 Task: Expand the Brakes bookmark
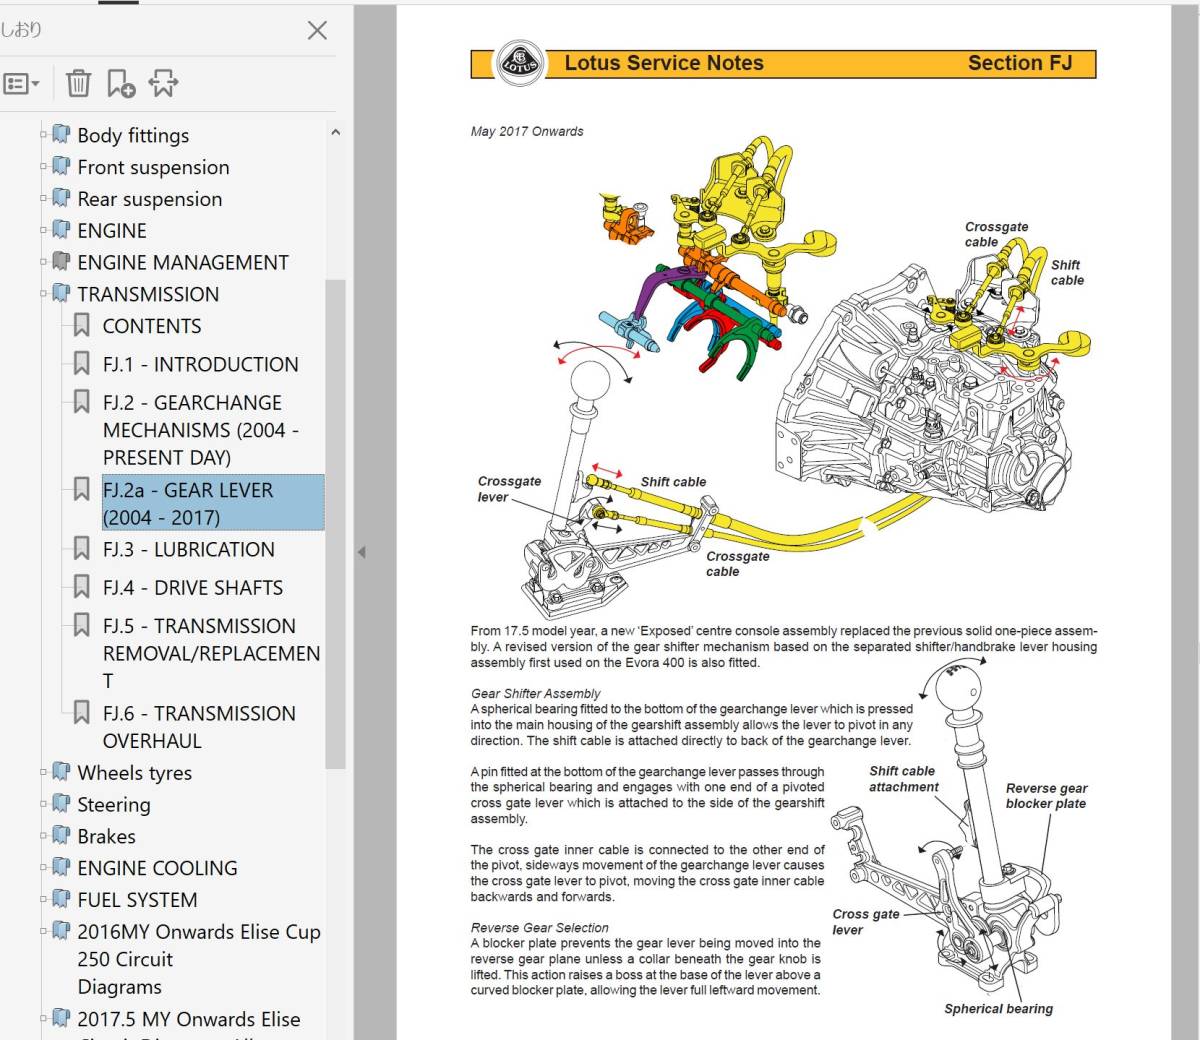[x=43, y=836]
